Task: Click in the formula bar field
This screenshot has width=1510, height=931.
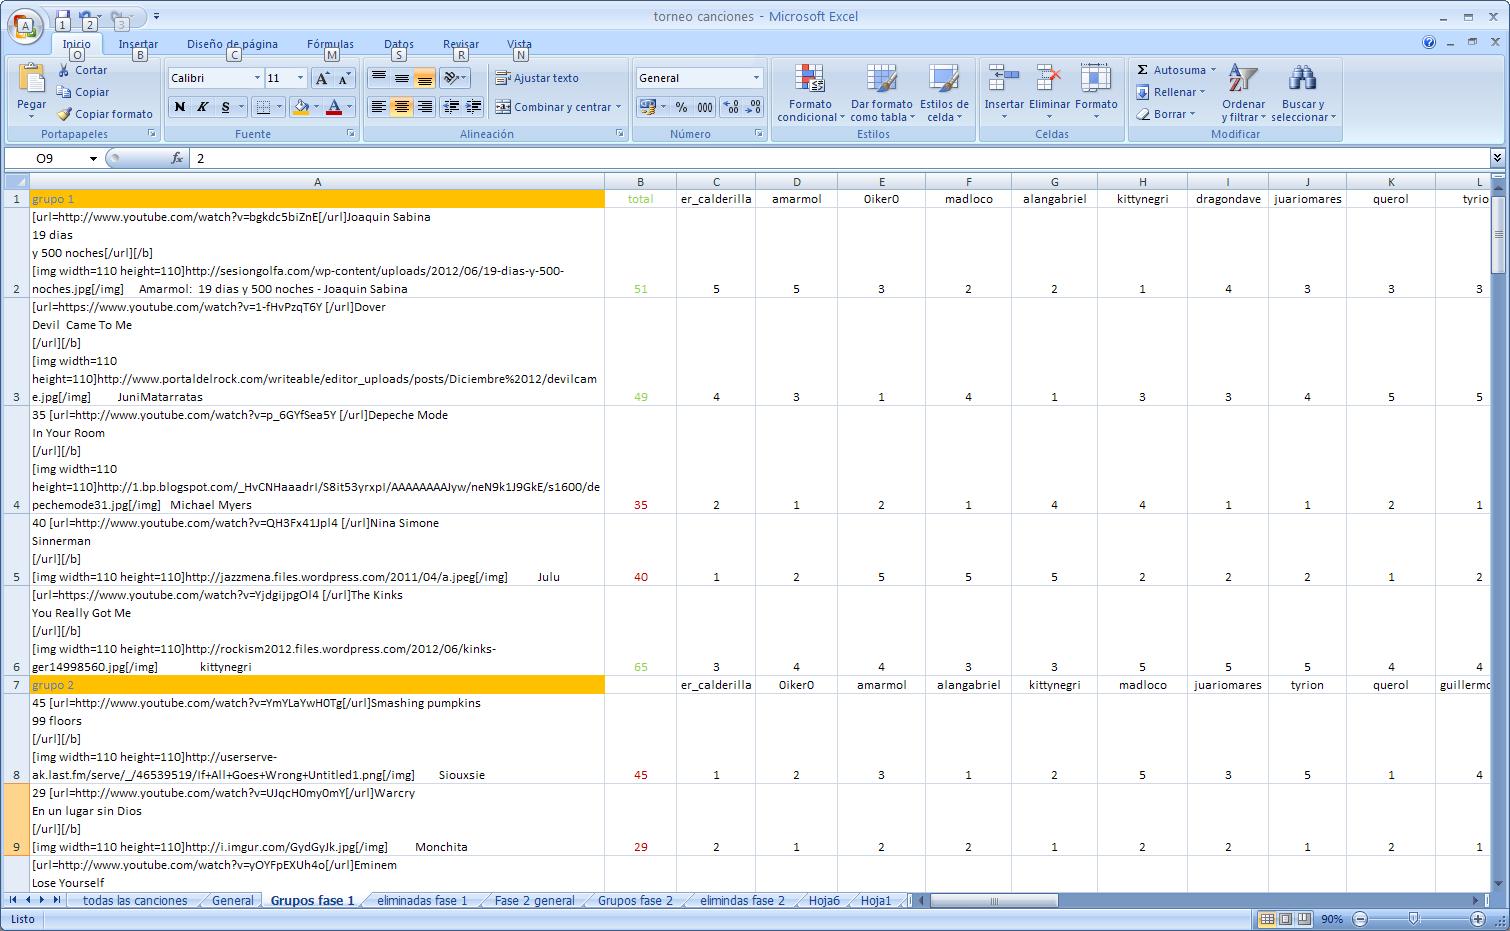Action: [838, 158]
